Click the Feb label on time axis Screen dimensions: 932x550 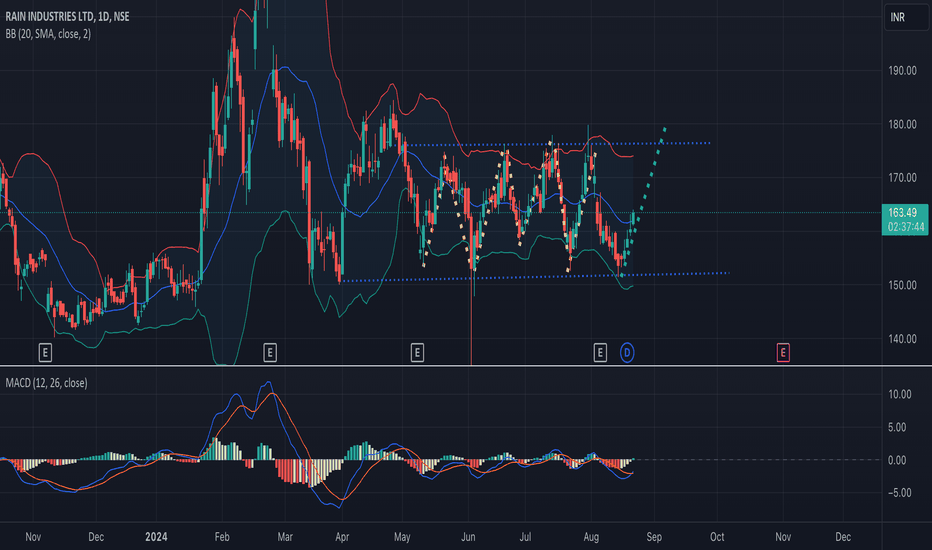[x=222, y=537]
